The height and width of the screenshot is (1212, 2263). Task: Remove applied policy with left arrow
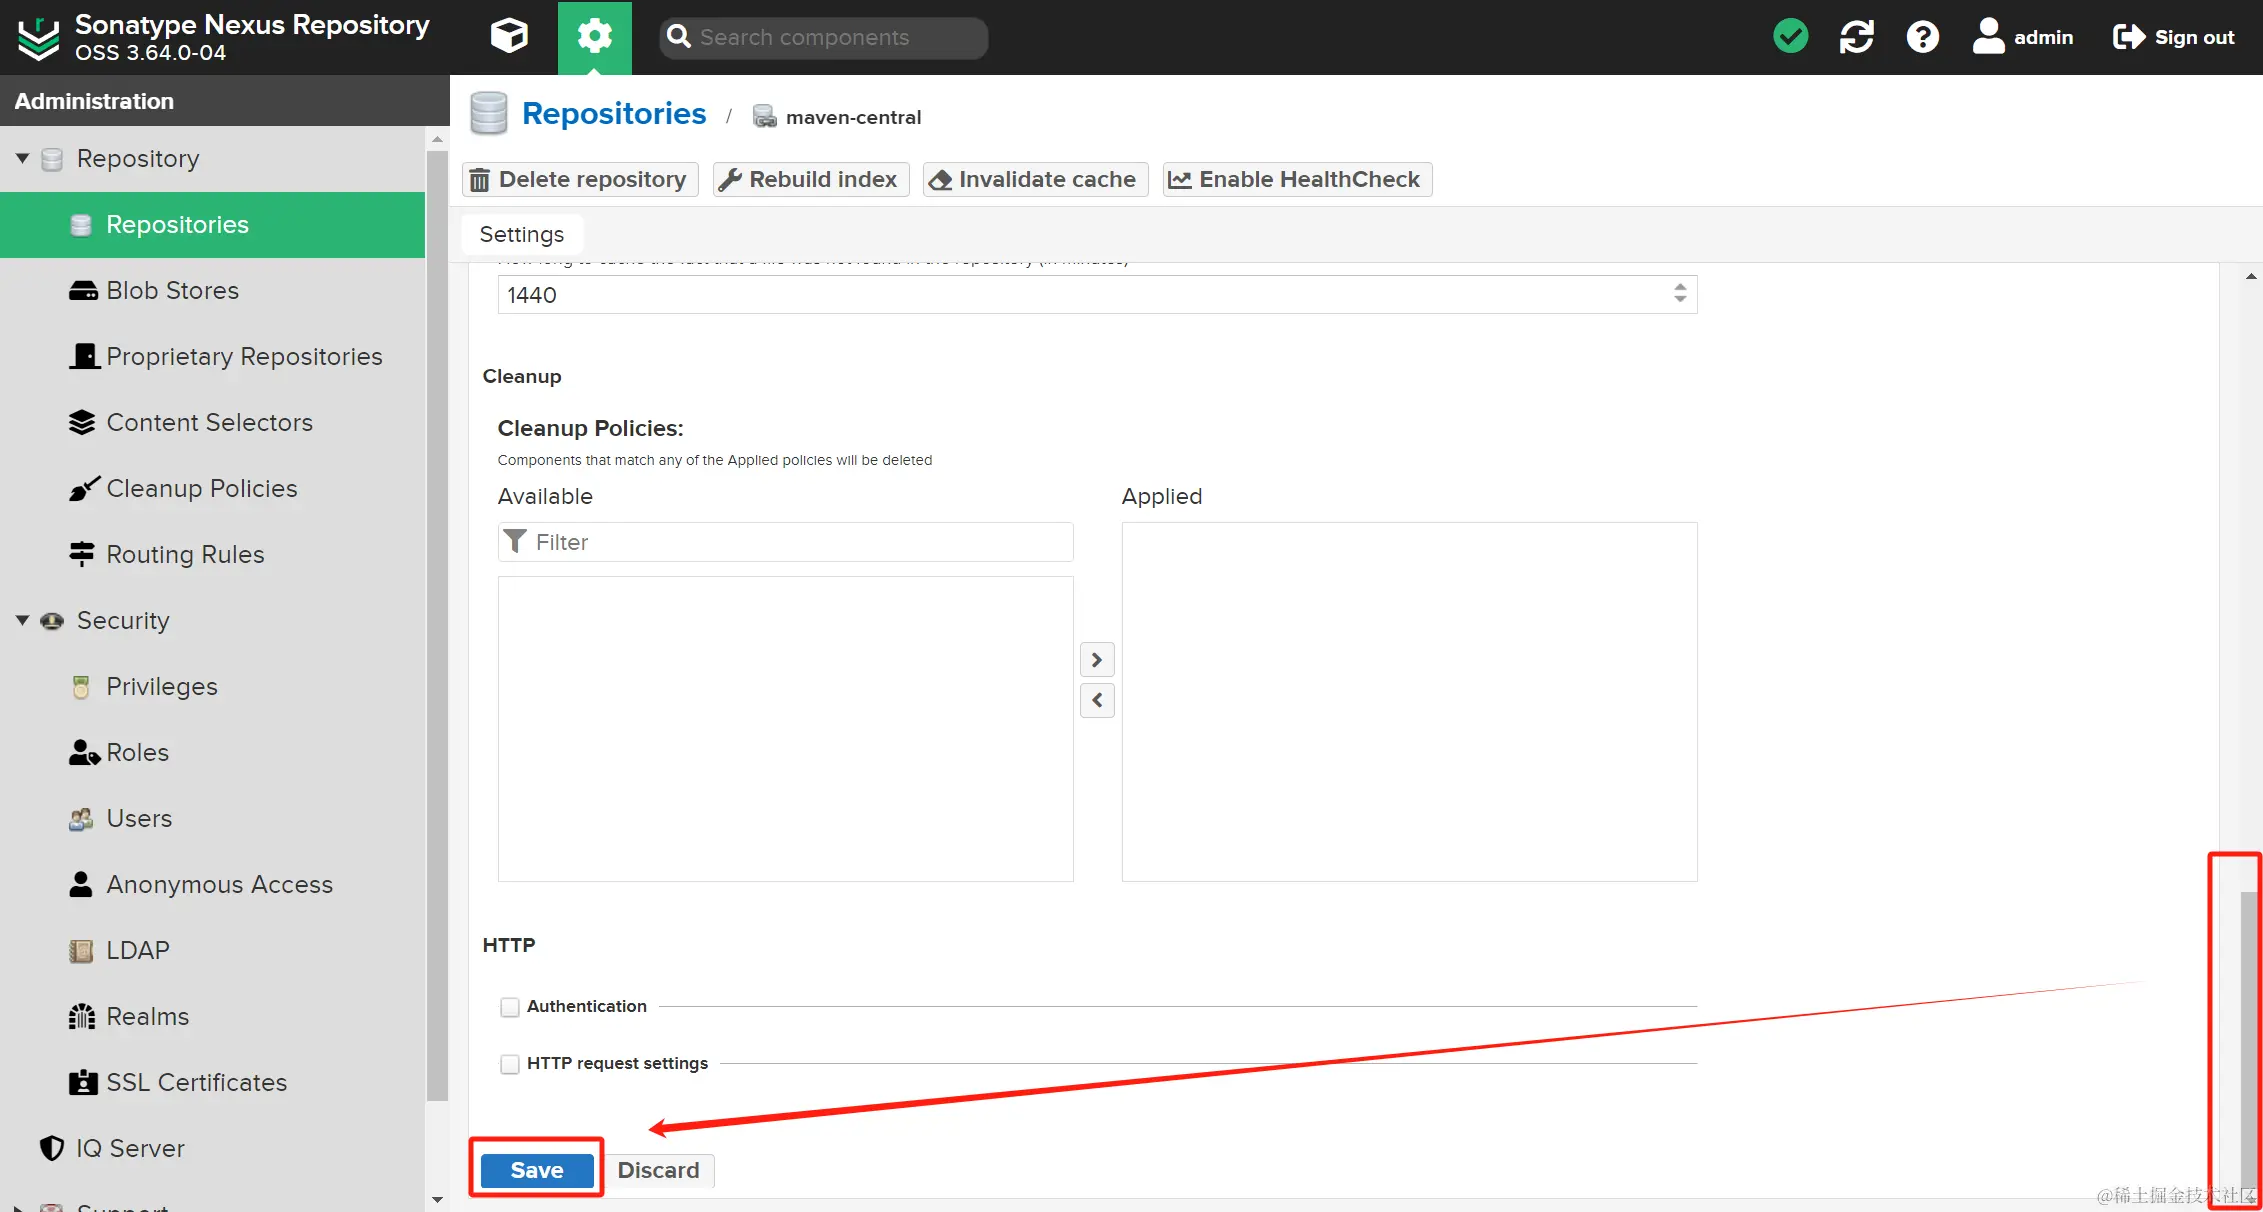tap(1097, 700)
